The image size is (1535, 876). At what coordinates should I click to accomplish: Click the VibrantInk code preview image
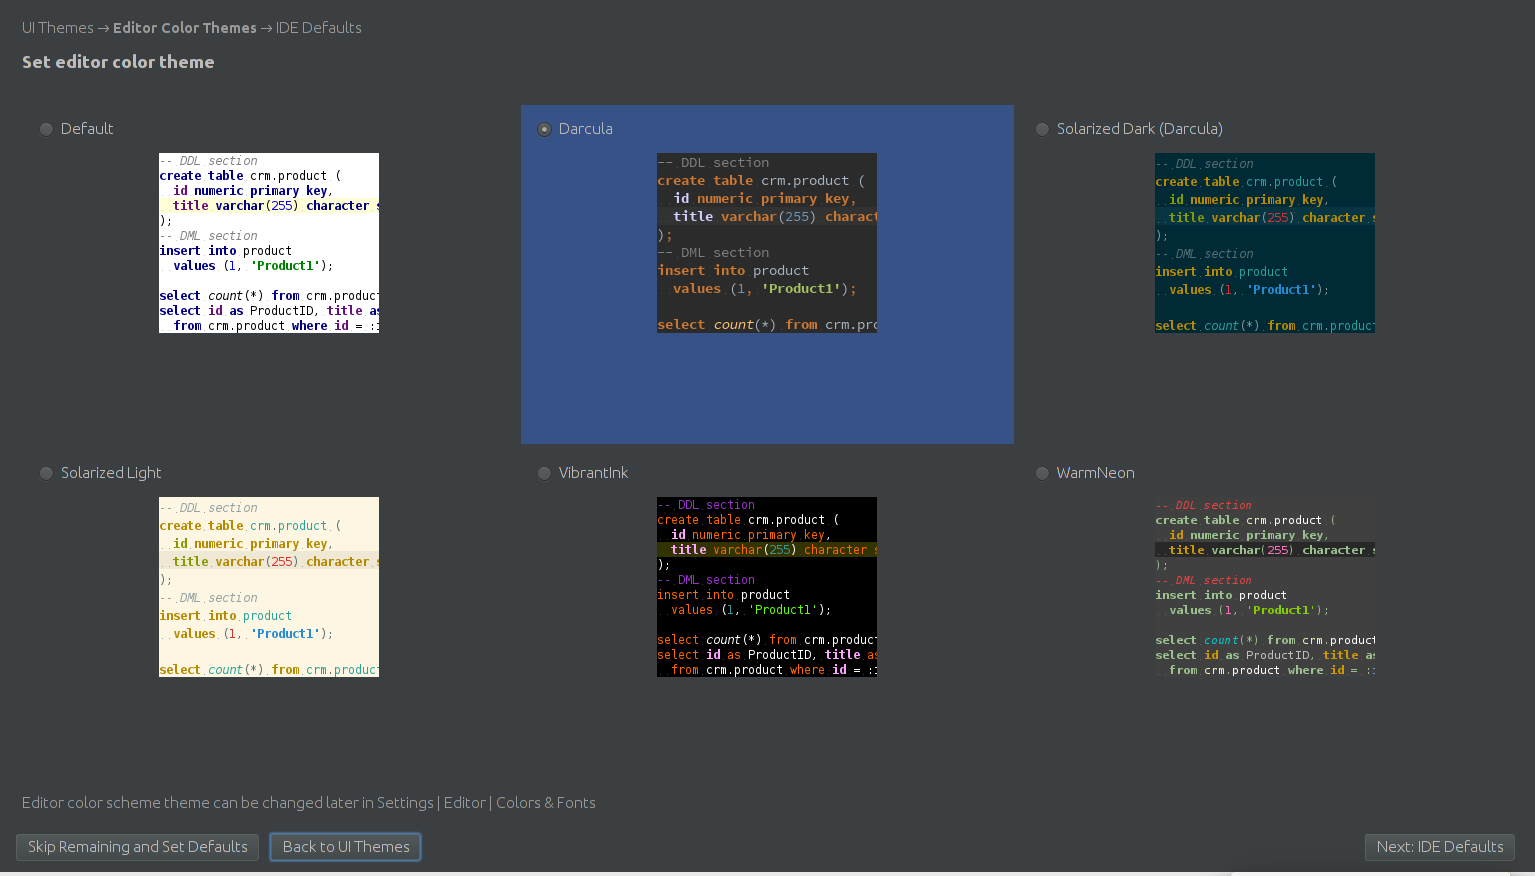click(x=767, y=587)
